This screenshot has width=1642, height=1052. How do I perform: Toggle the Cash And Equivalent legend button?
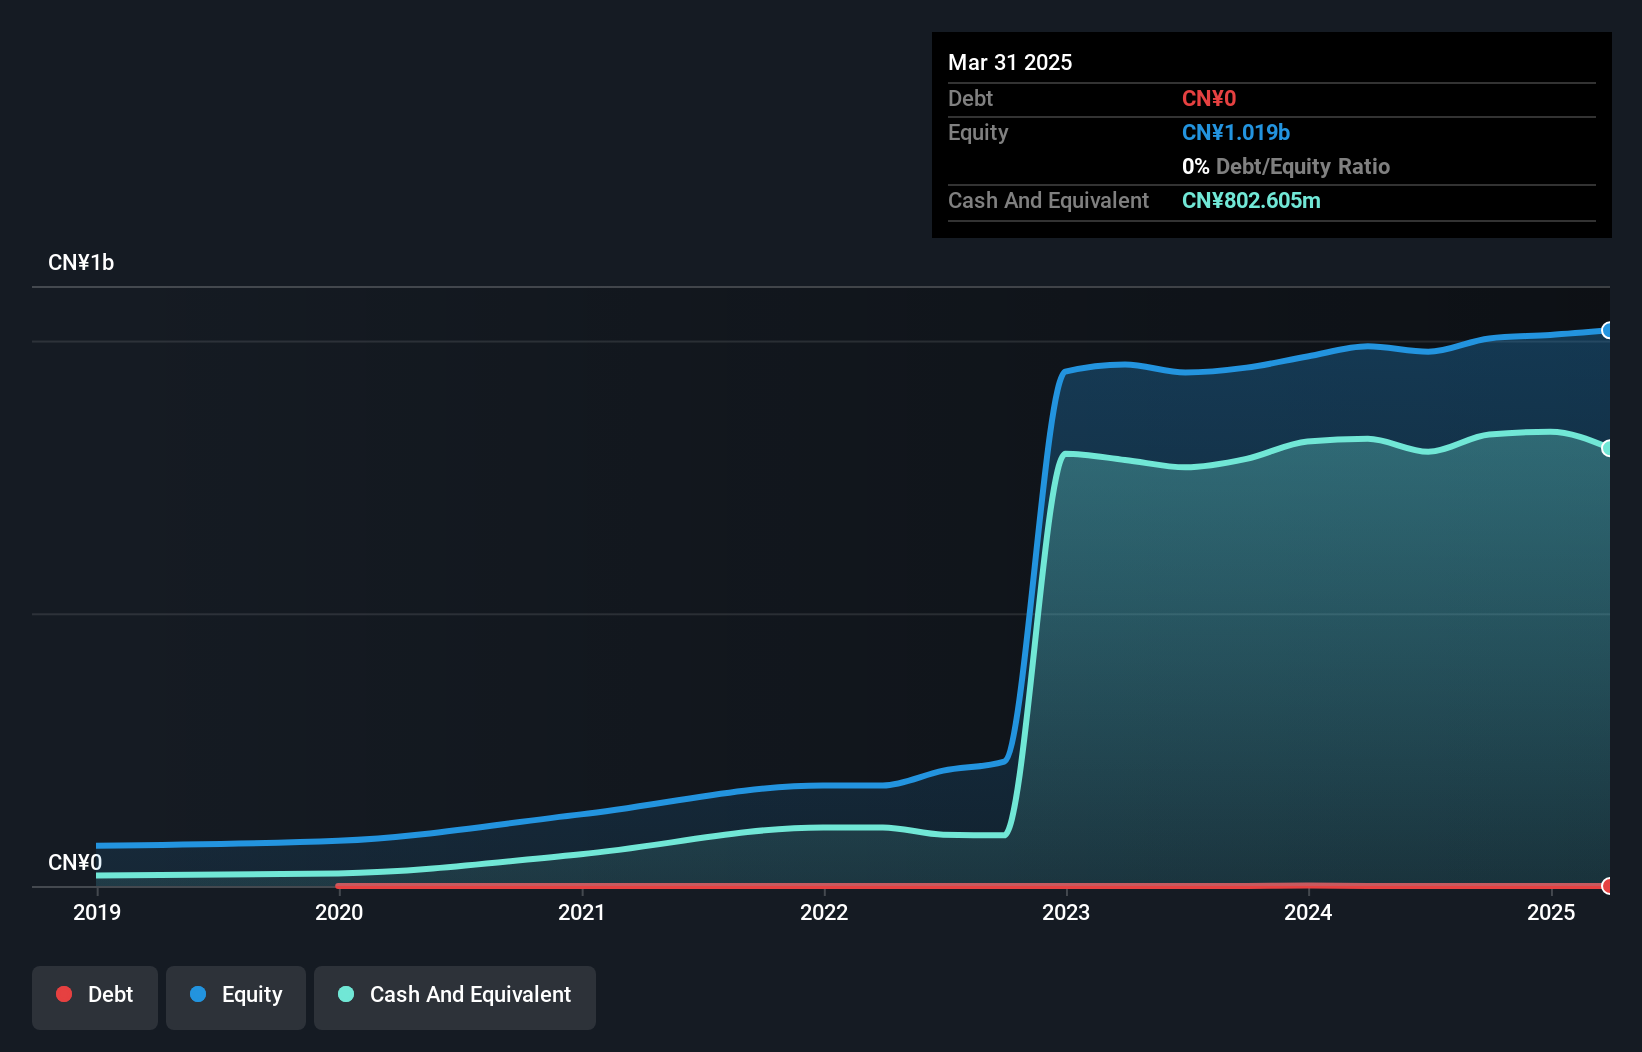pyautogui.click(x=455, y=997)
